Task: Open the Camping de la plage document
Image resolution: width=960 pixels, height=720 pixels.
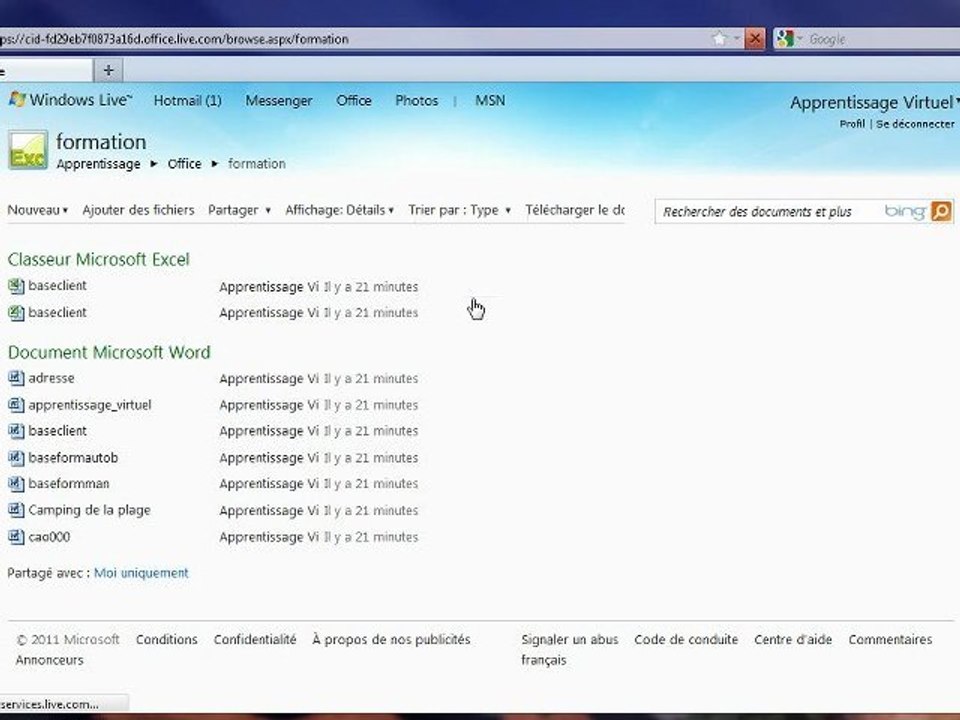Action: (89, 510)
